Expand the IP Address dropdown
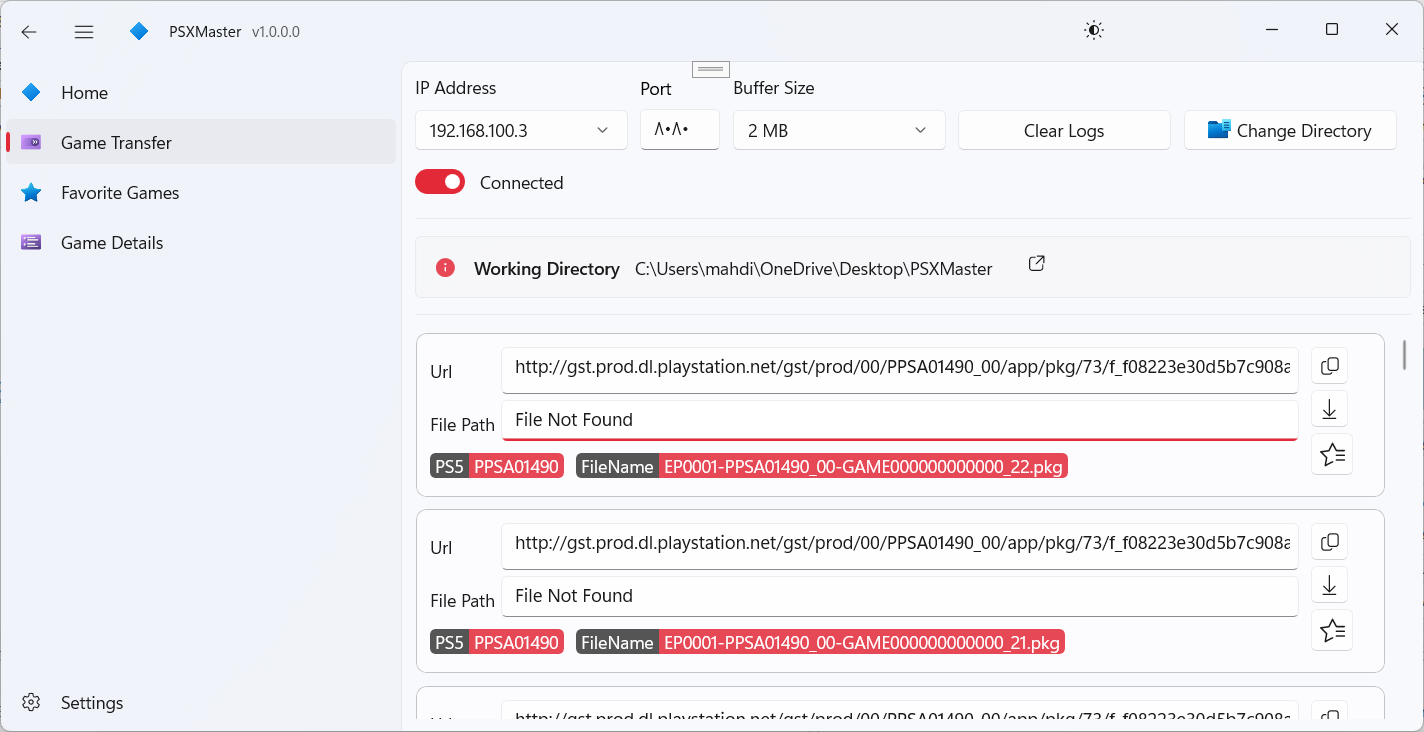Screen dimensions: 1424x732 coord(521,130)
